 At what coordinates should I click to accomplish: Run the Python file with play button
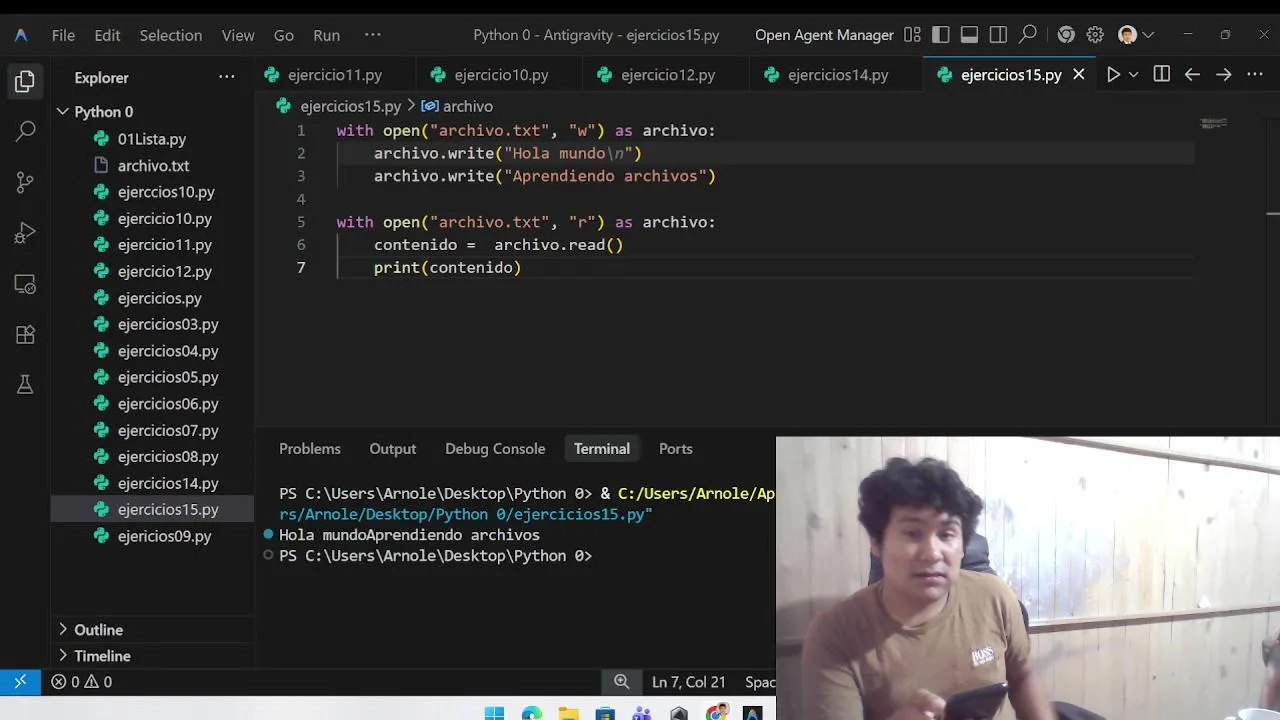pyautogui.click(x=1112, y=75)
